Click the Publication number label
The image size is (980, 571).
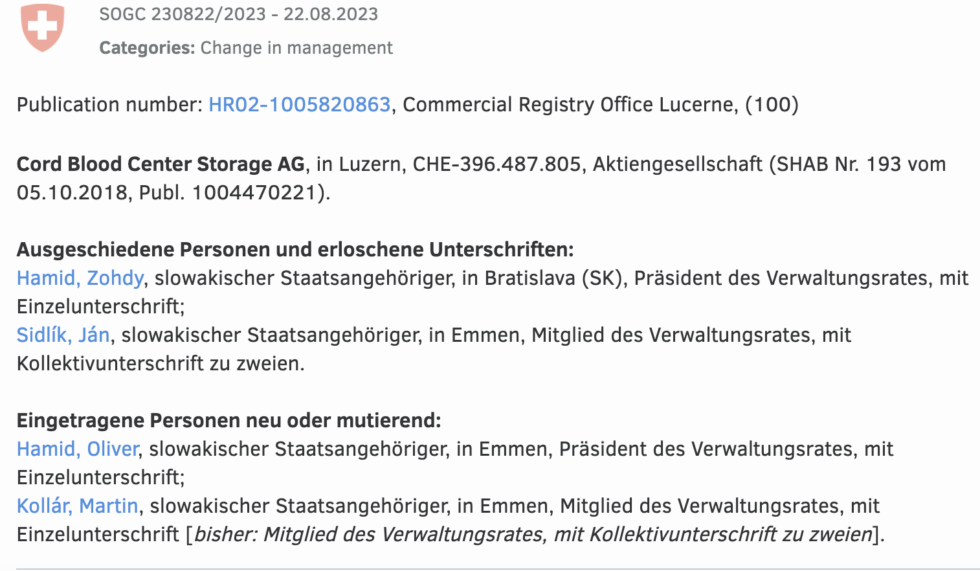point(109,104)
